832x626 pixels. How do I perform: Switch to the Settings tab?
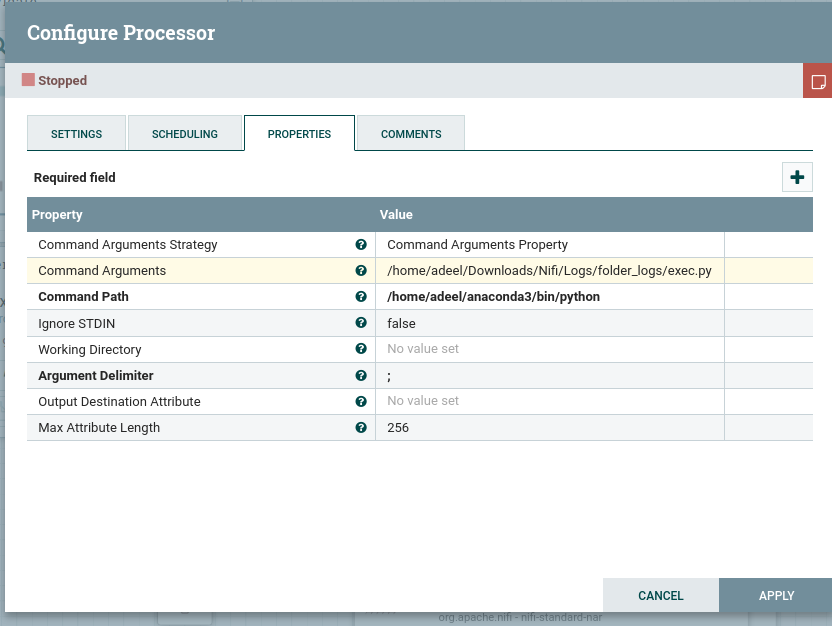(x=77, y=134)
